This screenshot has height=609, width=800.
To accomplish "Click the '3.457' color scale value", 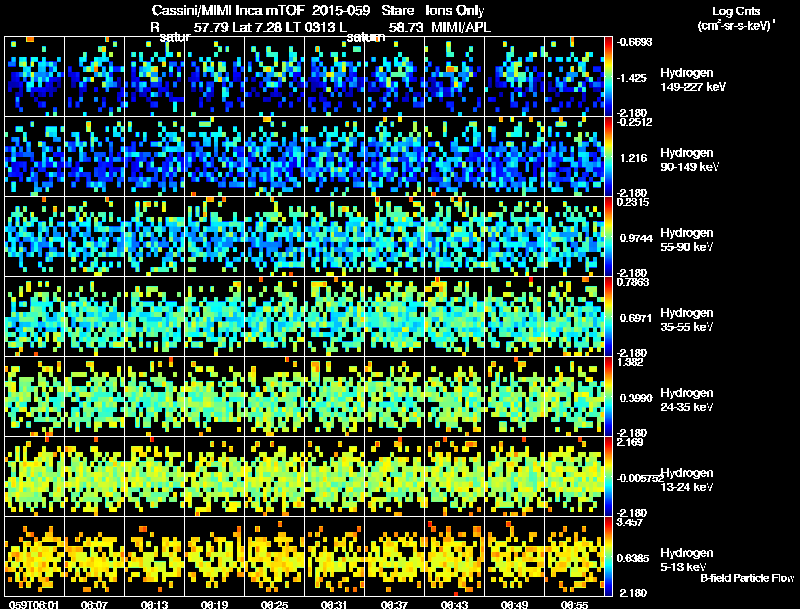I will point(630,522).
